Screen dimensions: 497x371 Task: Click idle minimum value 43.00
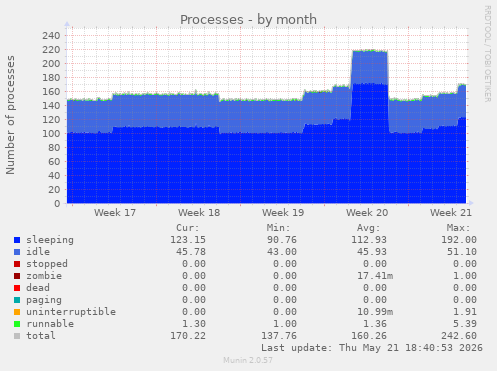point(282,252)
